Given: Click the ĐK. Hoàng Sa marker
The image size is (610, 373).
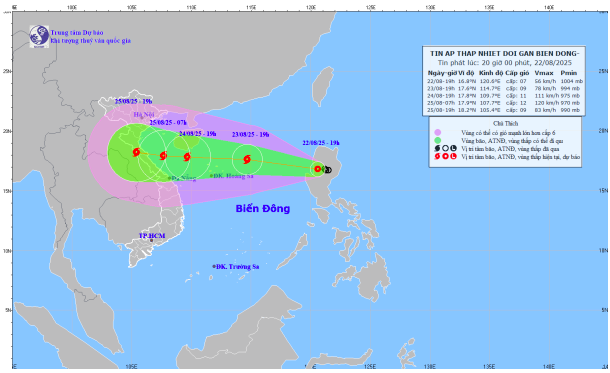Looking at the screenshot, I should point(211,176).
